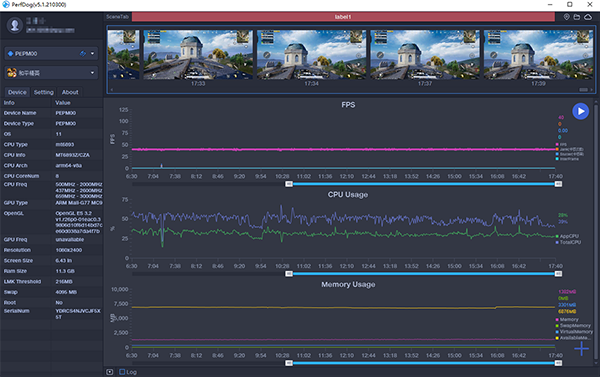Expand the PEPM00 device dropdown
This screenshot has width=600, height=377.
(x=92, y=54)
